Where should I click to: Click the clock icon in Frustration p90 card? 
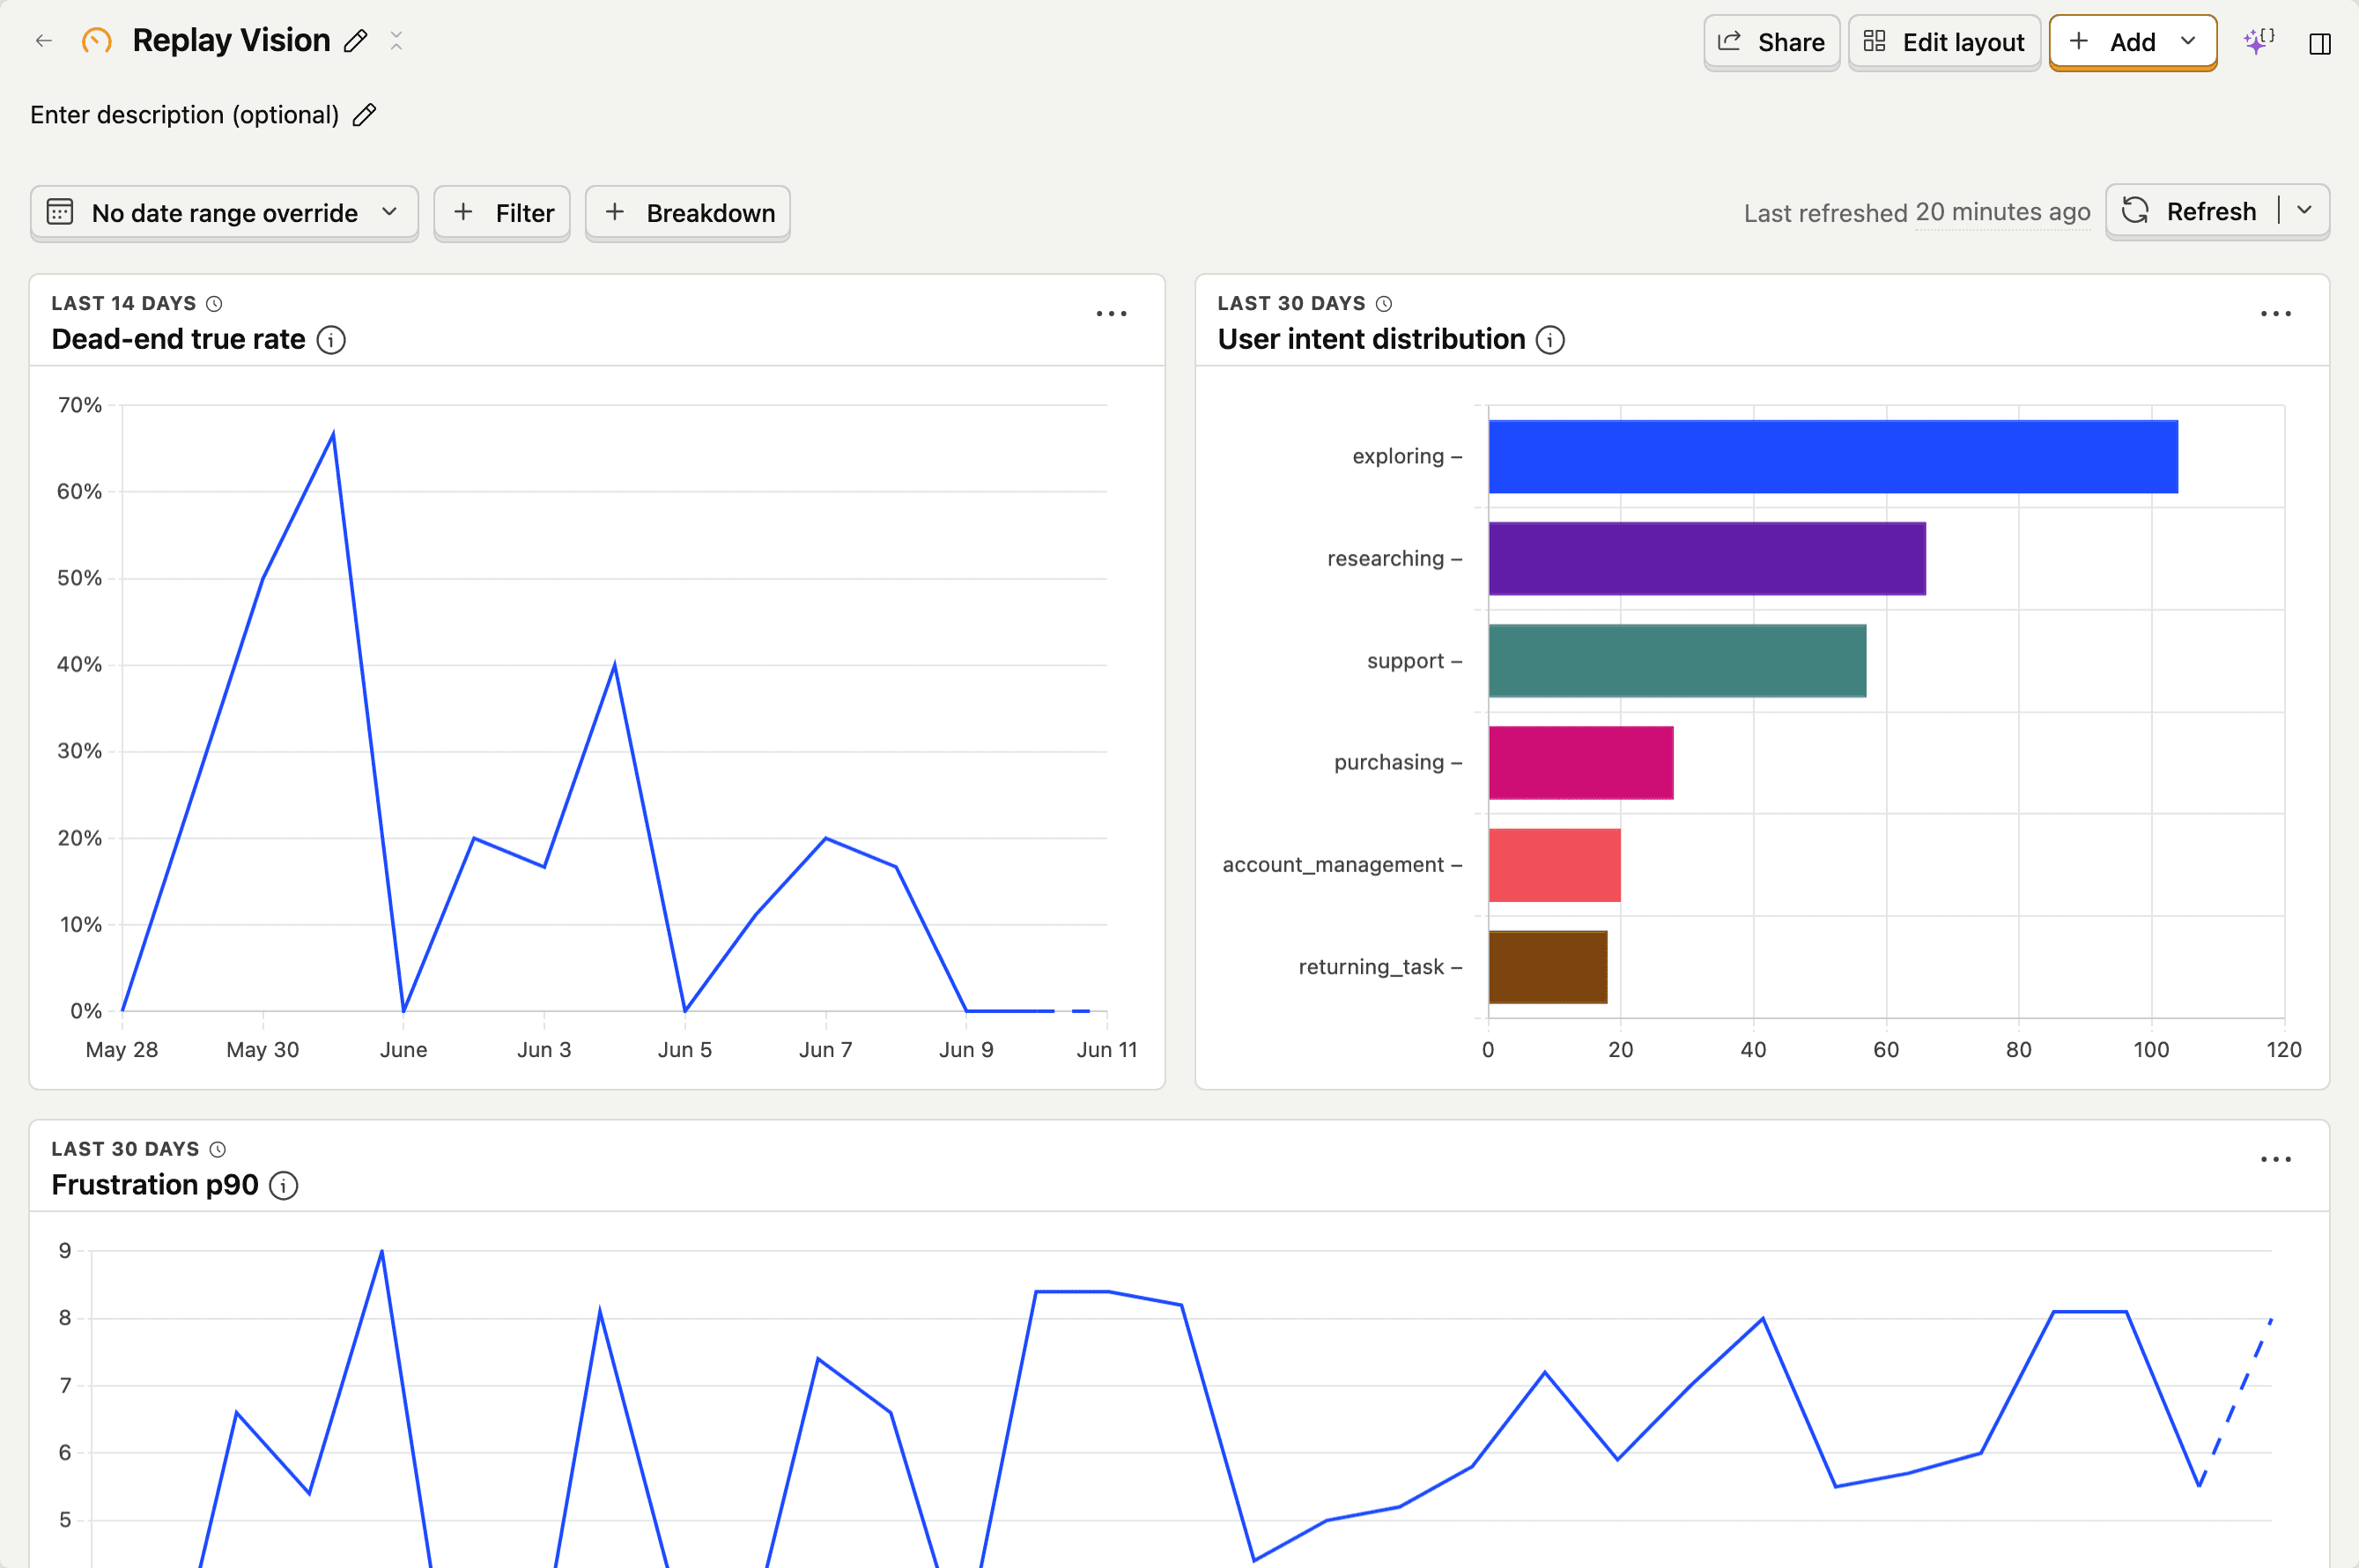[x=218, y=1149]
